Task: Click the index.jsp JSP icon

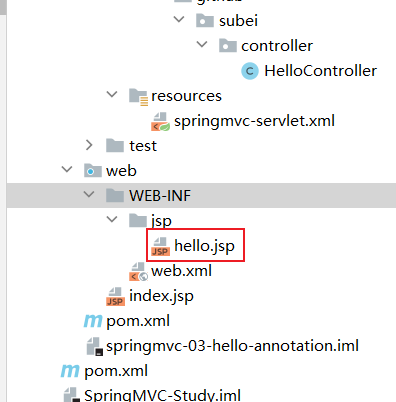Action: pos(115,297)
